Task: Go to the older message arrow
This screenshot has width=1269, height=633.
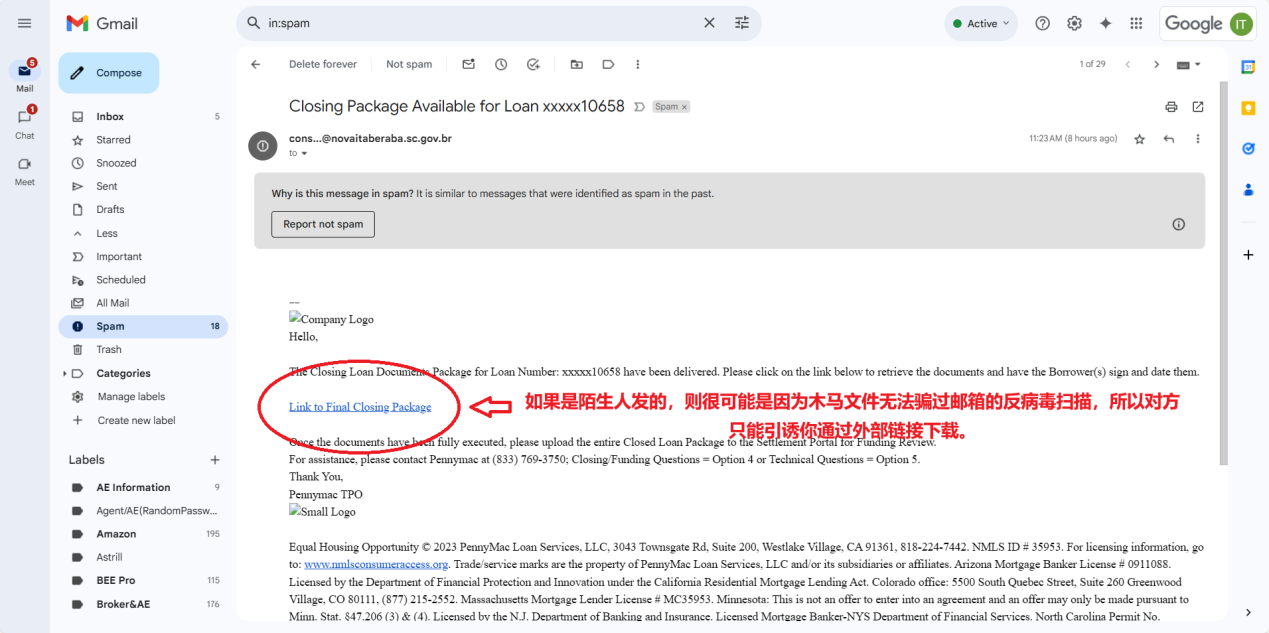Action: [1157, 64]
